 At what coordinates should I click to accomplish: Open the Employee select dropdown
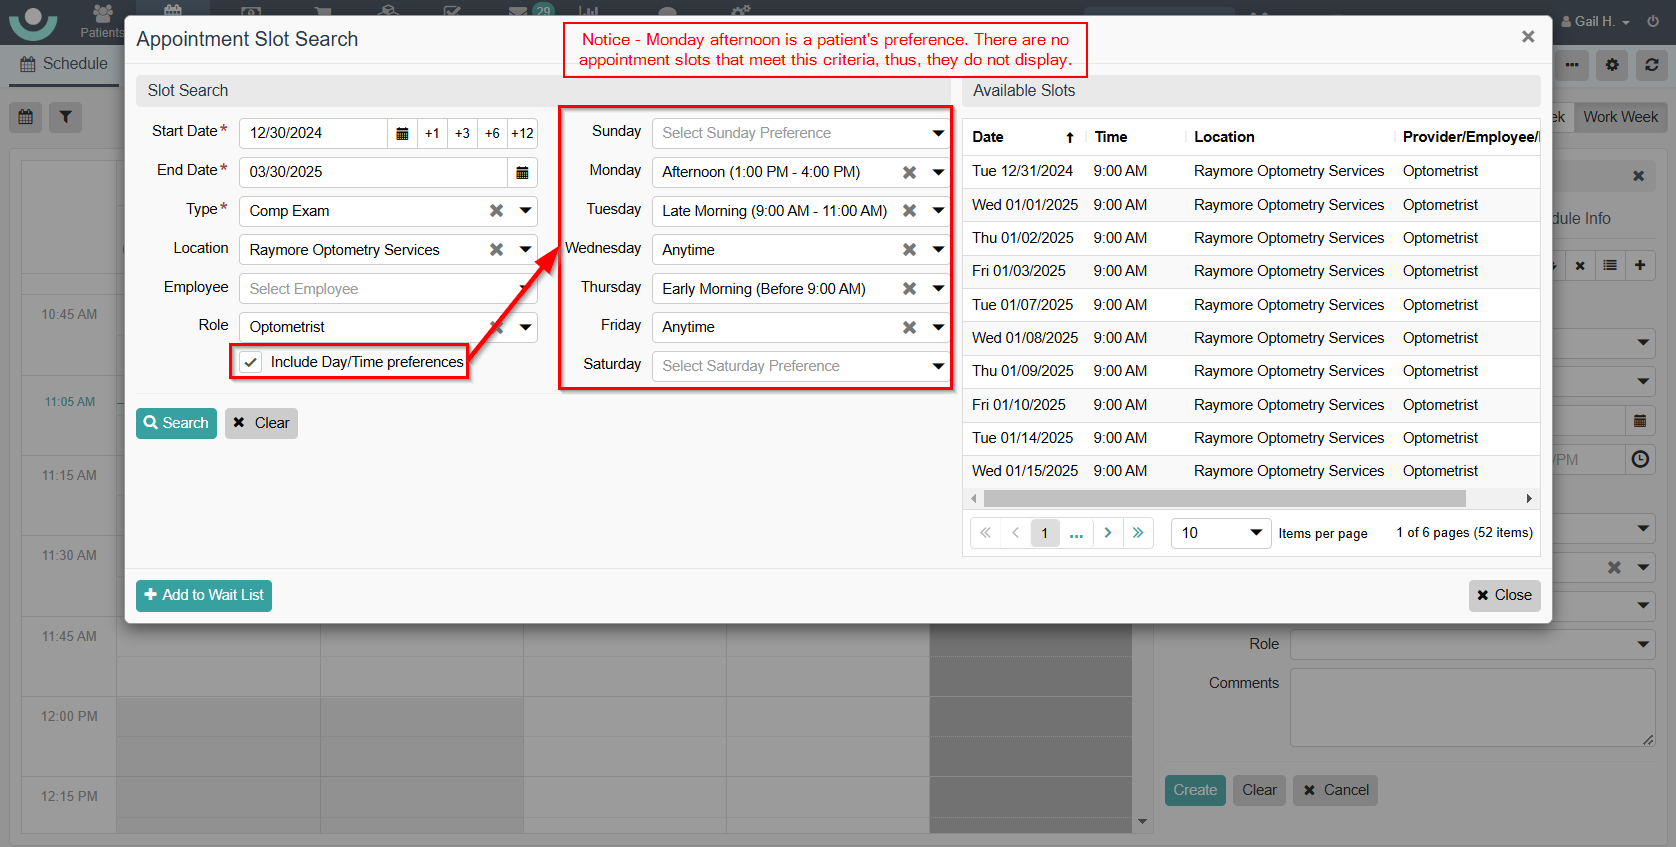click(388, 289)
